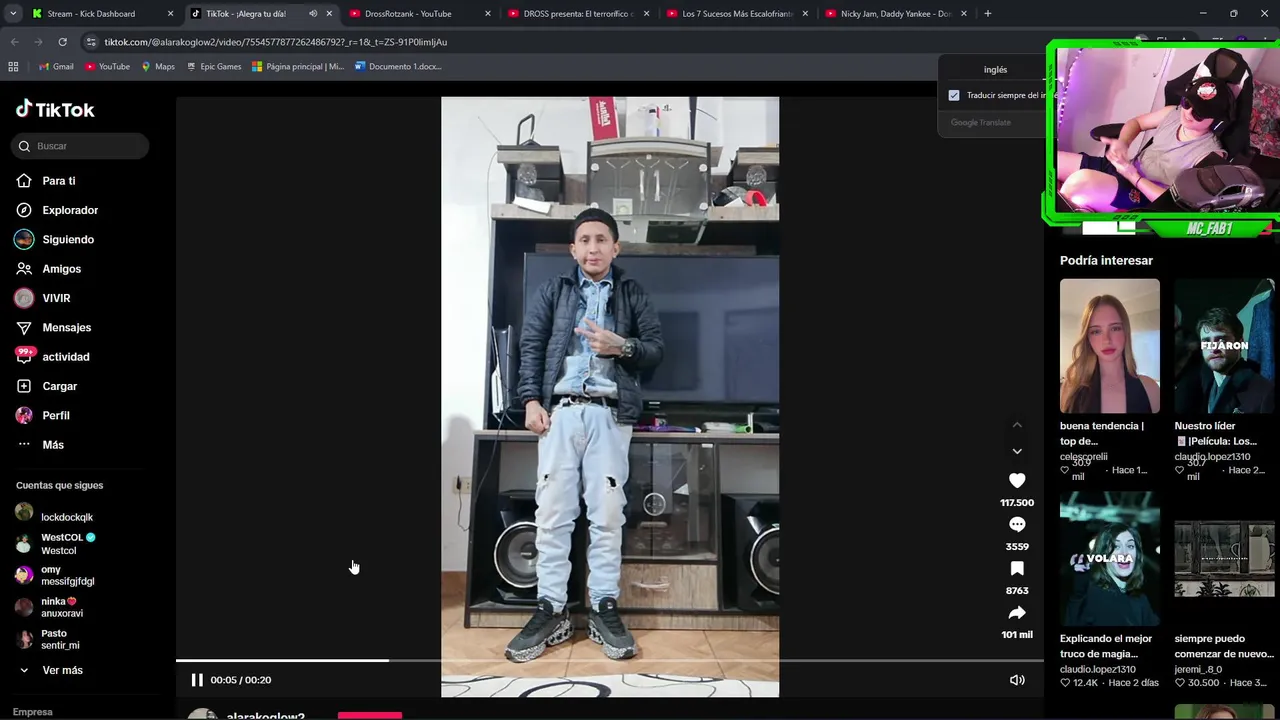Go to the next video arrow
The height and width of the screenshot is (720, 1280).
click(x=1017, y=451)
